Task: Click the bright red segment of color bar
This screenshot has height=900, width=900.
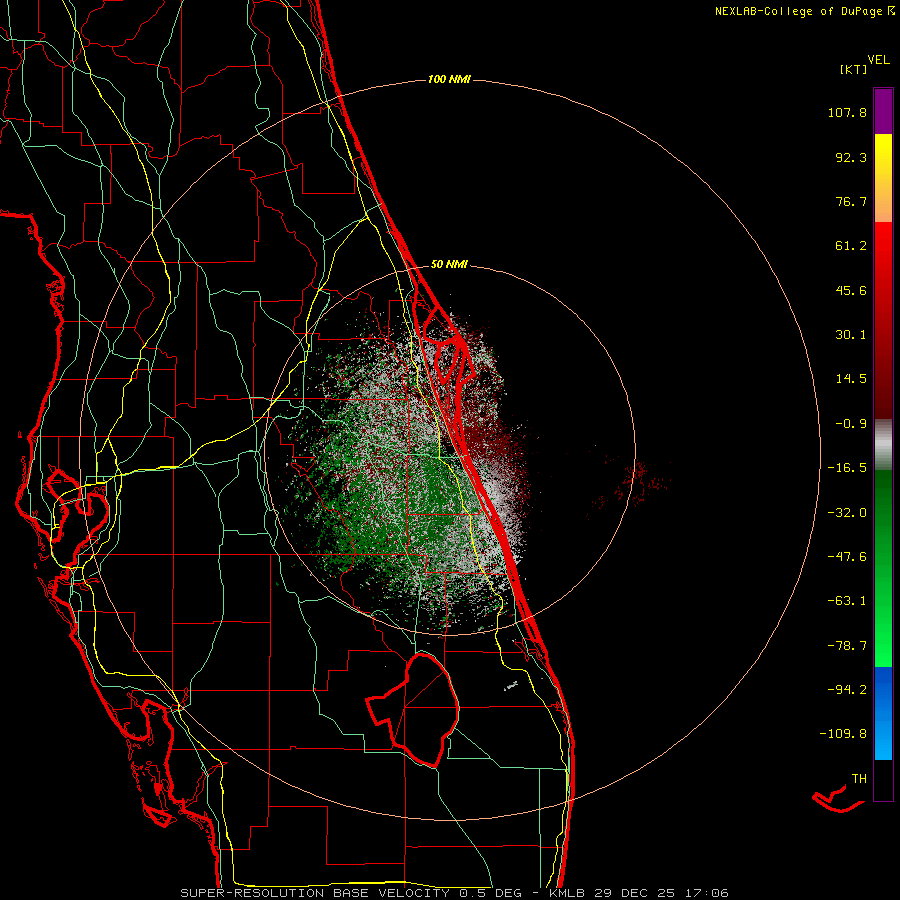Action: pos(883,253)
